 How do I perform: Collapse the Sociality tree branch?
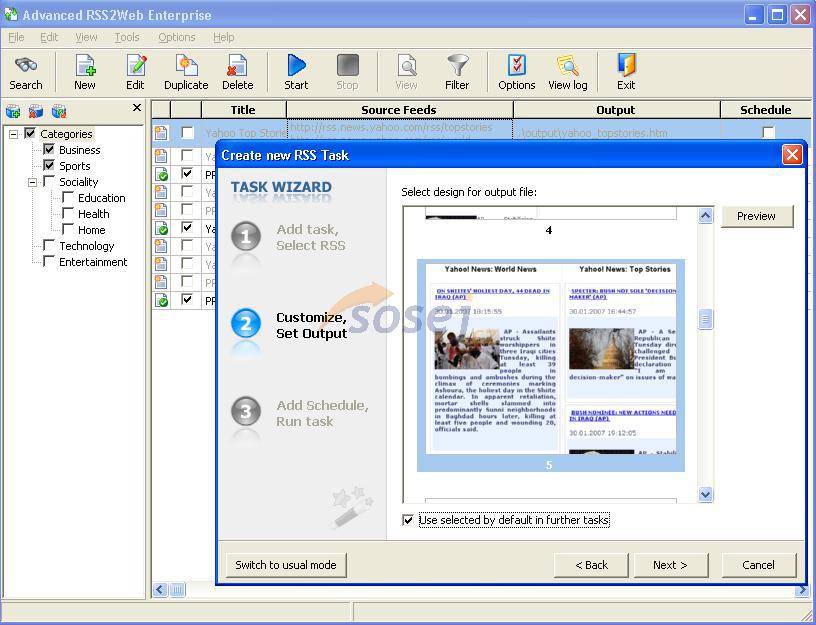point(32,182)
